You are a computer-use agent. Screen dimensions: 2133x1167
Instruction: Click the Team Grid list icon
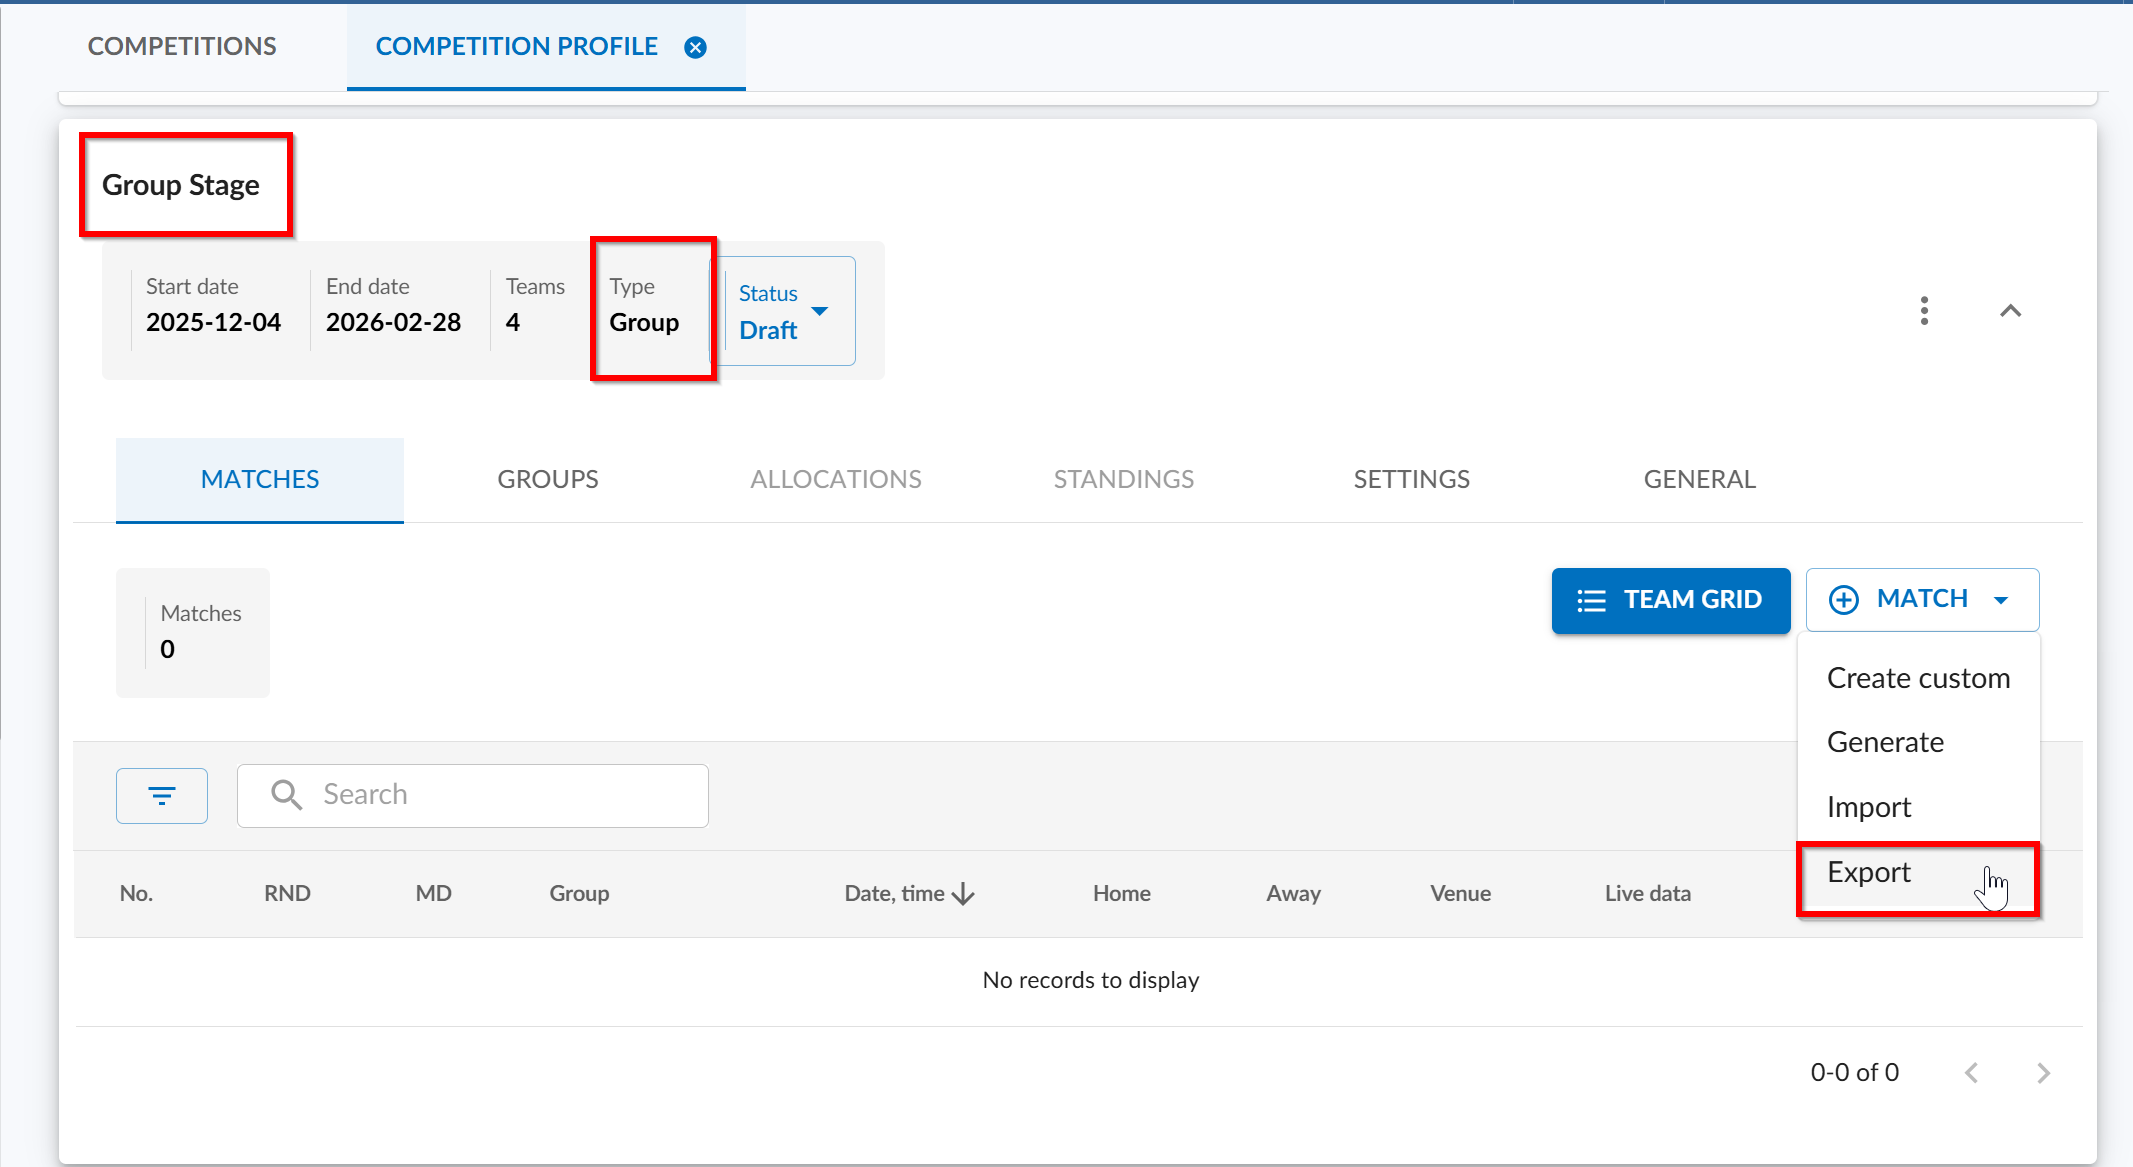[x=1591, y=601]
